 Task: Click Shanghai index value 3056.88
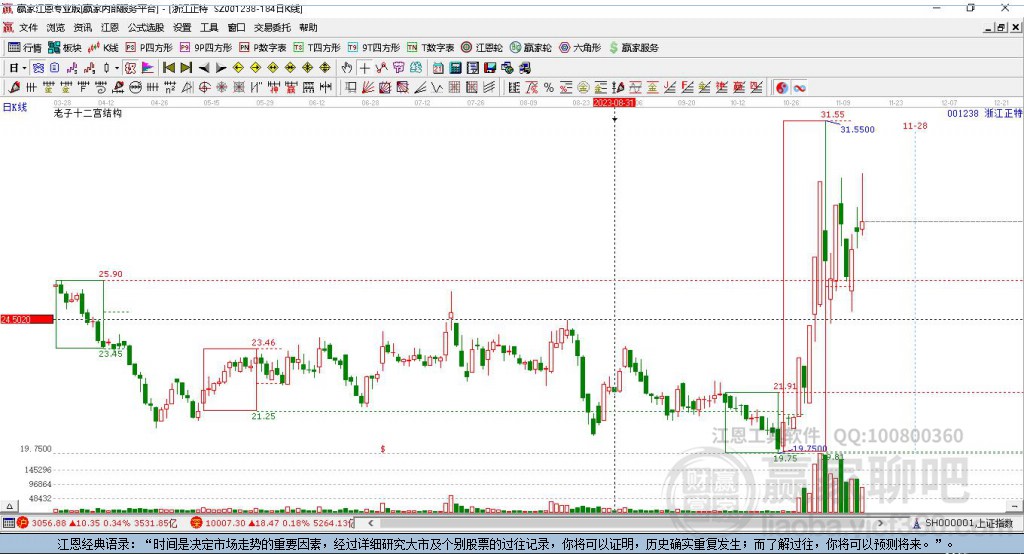tap(49, 523)
